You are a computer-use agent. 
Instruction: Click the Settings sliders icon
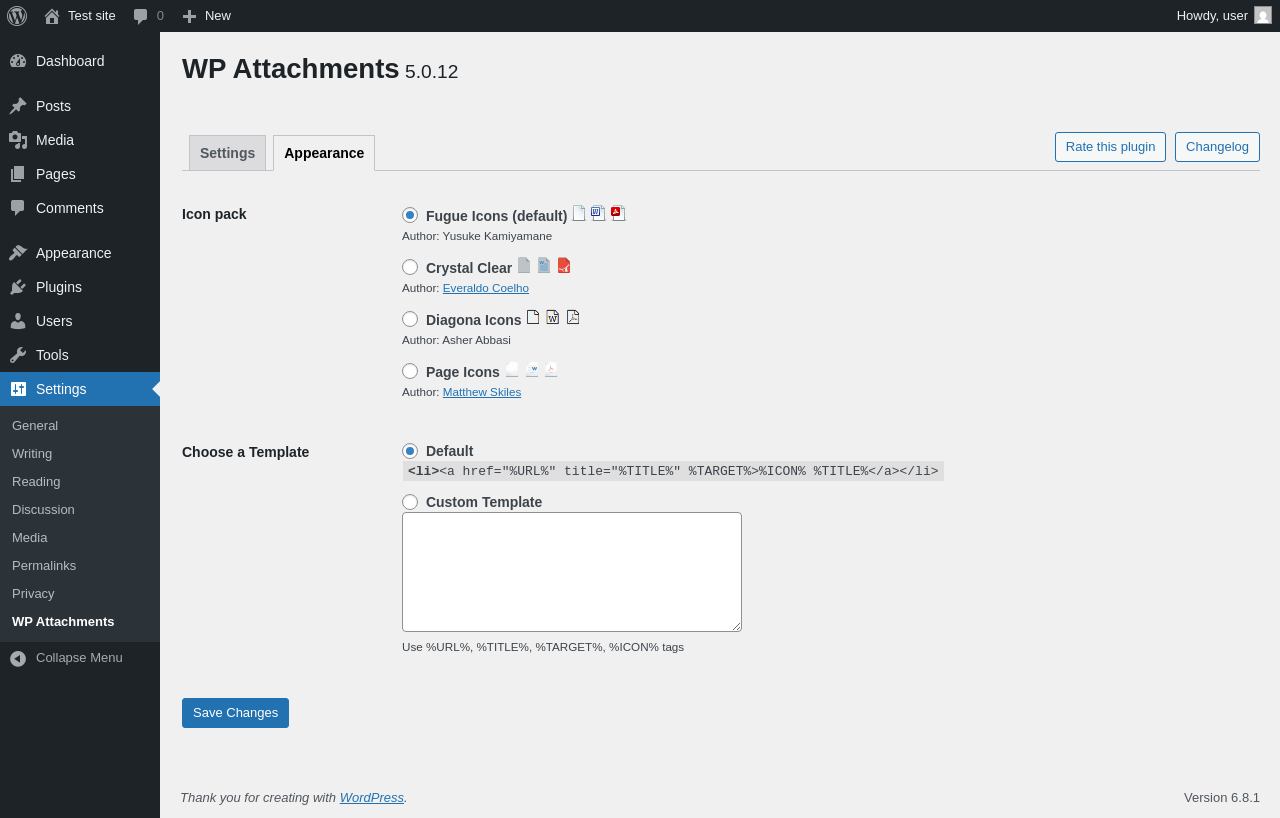coord(18,389)
